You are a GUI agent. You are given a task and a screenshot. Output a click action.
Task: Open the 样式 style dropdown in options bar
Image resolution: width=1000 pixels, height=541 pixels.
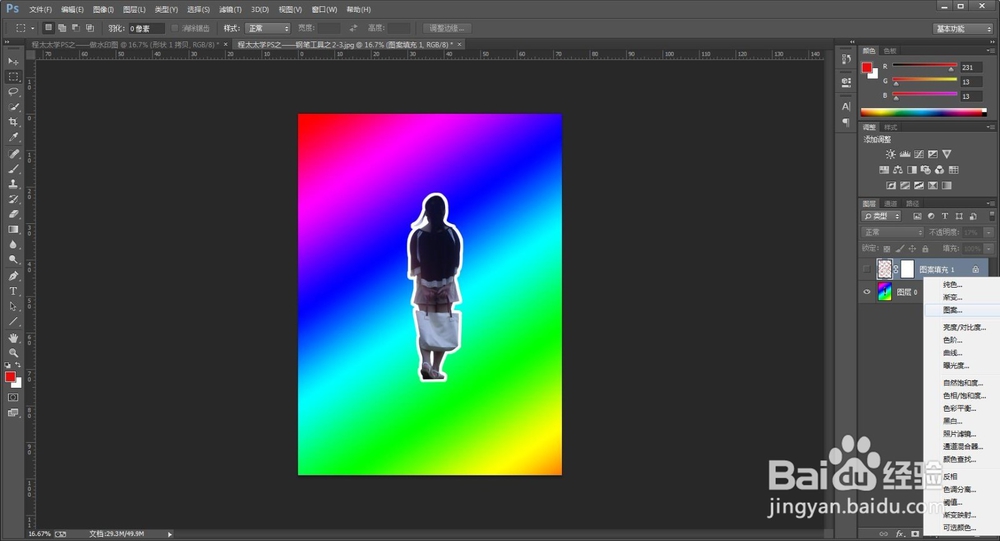(x=268, y=28)
